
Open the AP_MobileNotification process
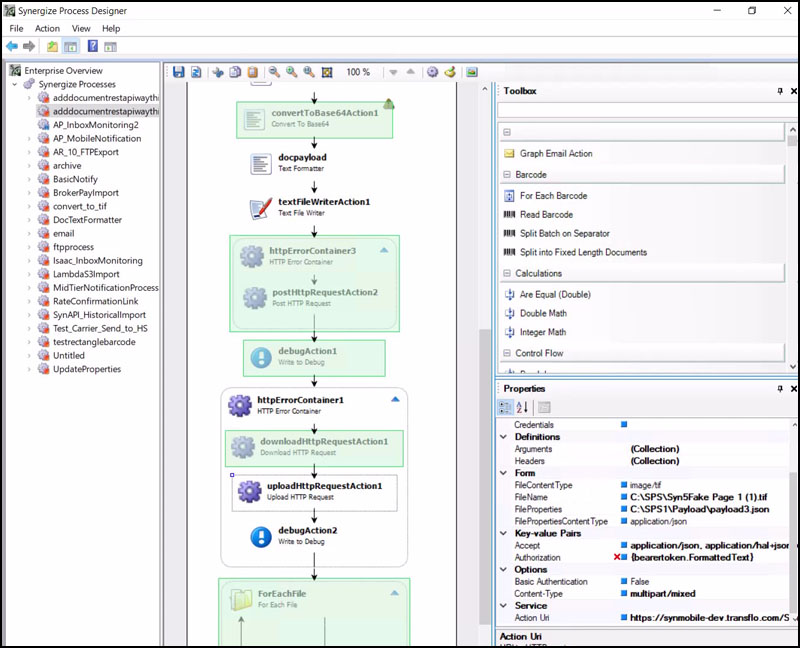point(96,139)
